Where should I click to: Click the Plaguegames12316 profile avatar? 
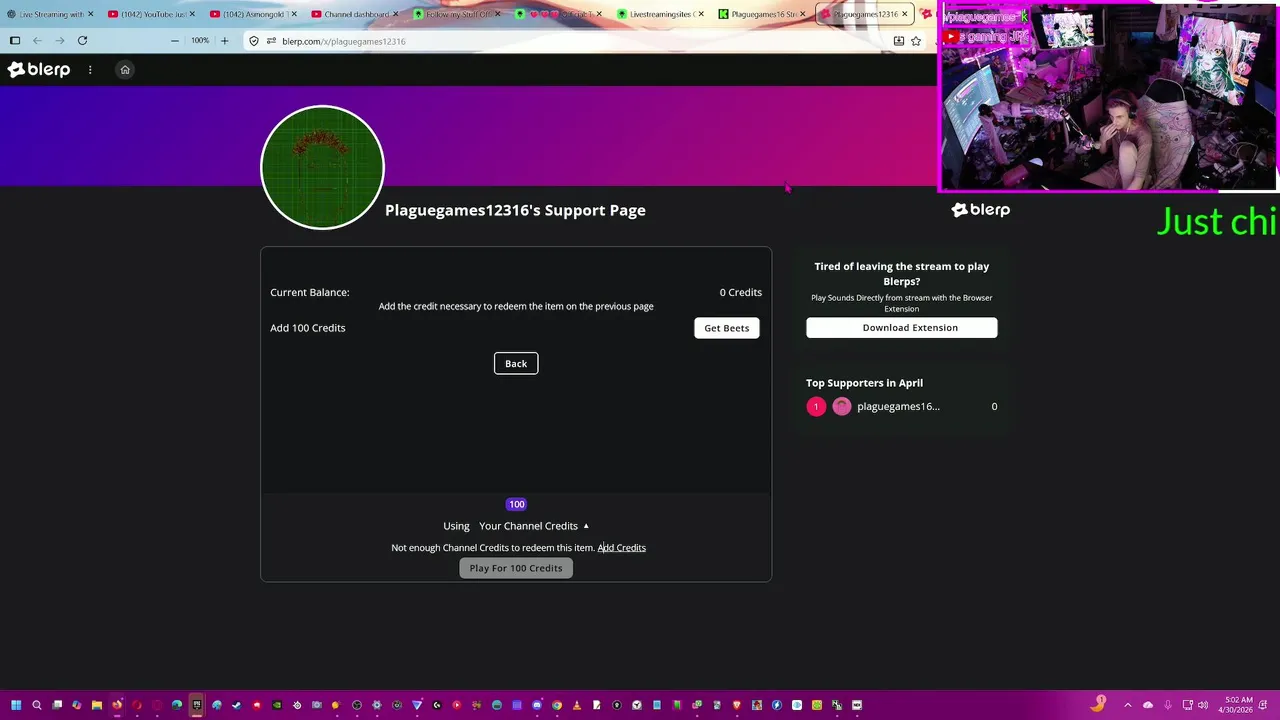tap(322, 167)
